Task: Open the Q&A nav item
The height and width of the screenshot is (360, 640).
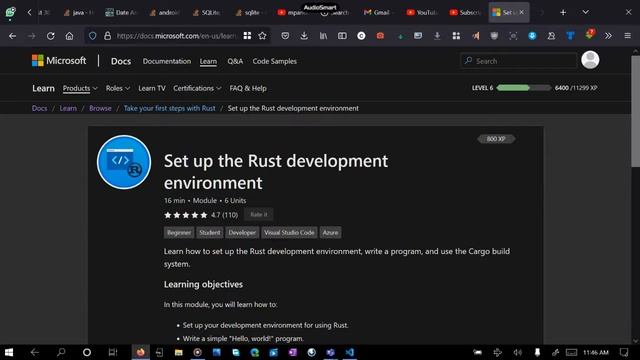Action: coord(235,61)
